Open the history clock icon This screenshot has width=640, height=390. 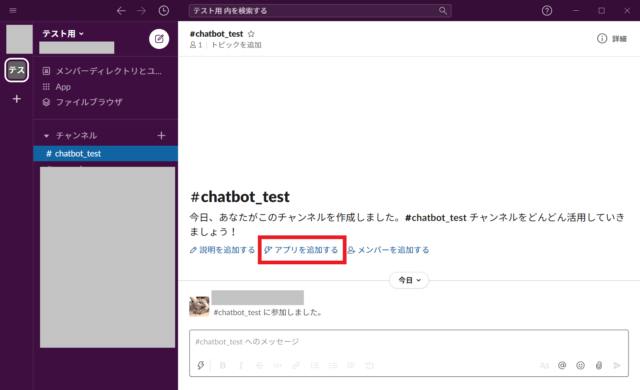coord(164,11)
